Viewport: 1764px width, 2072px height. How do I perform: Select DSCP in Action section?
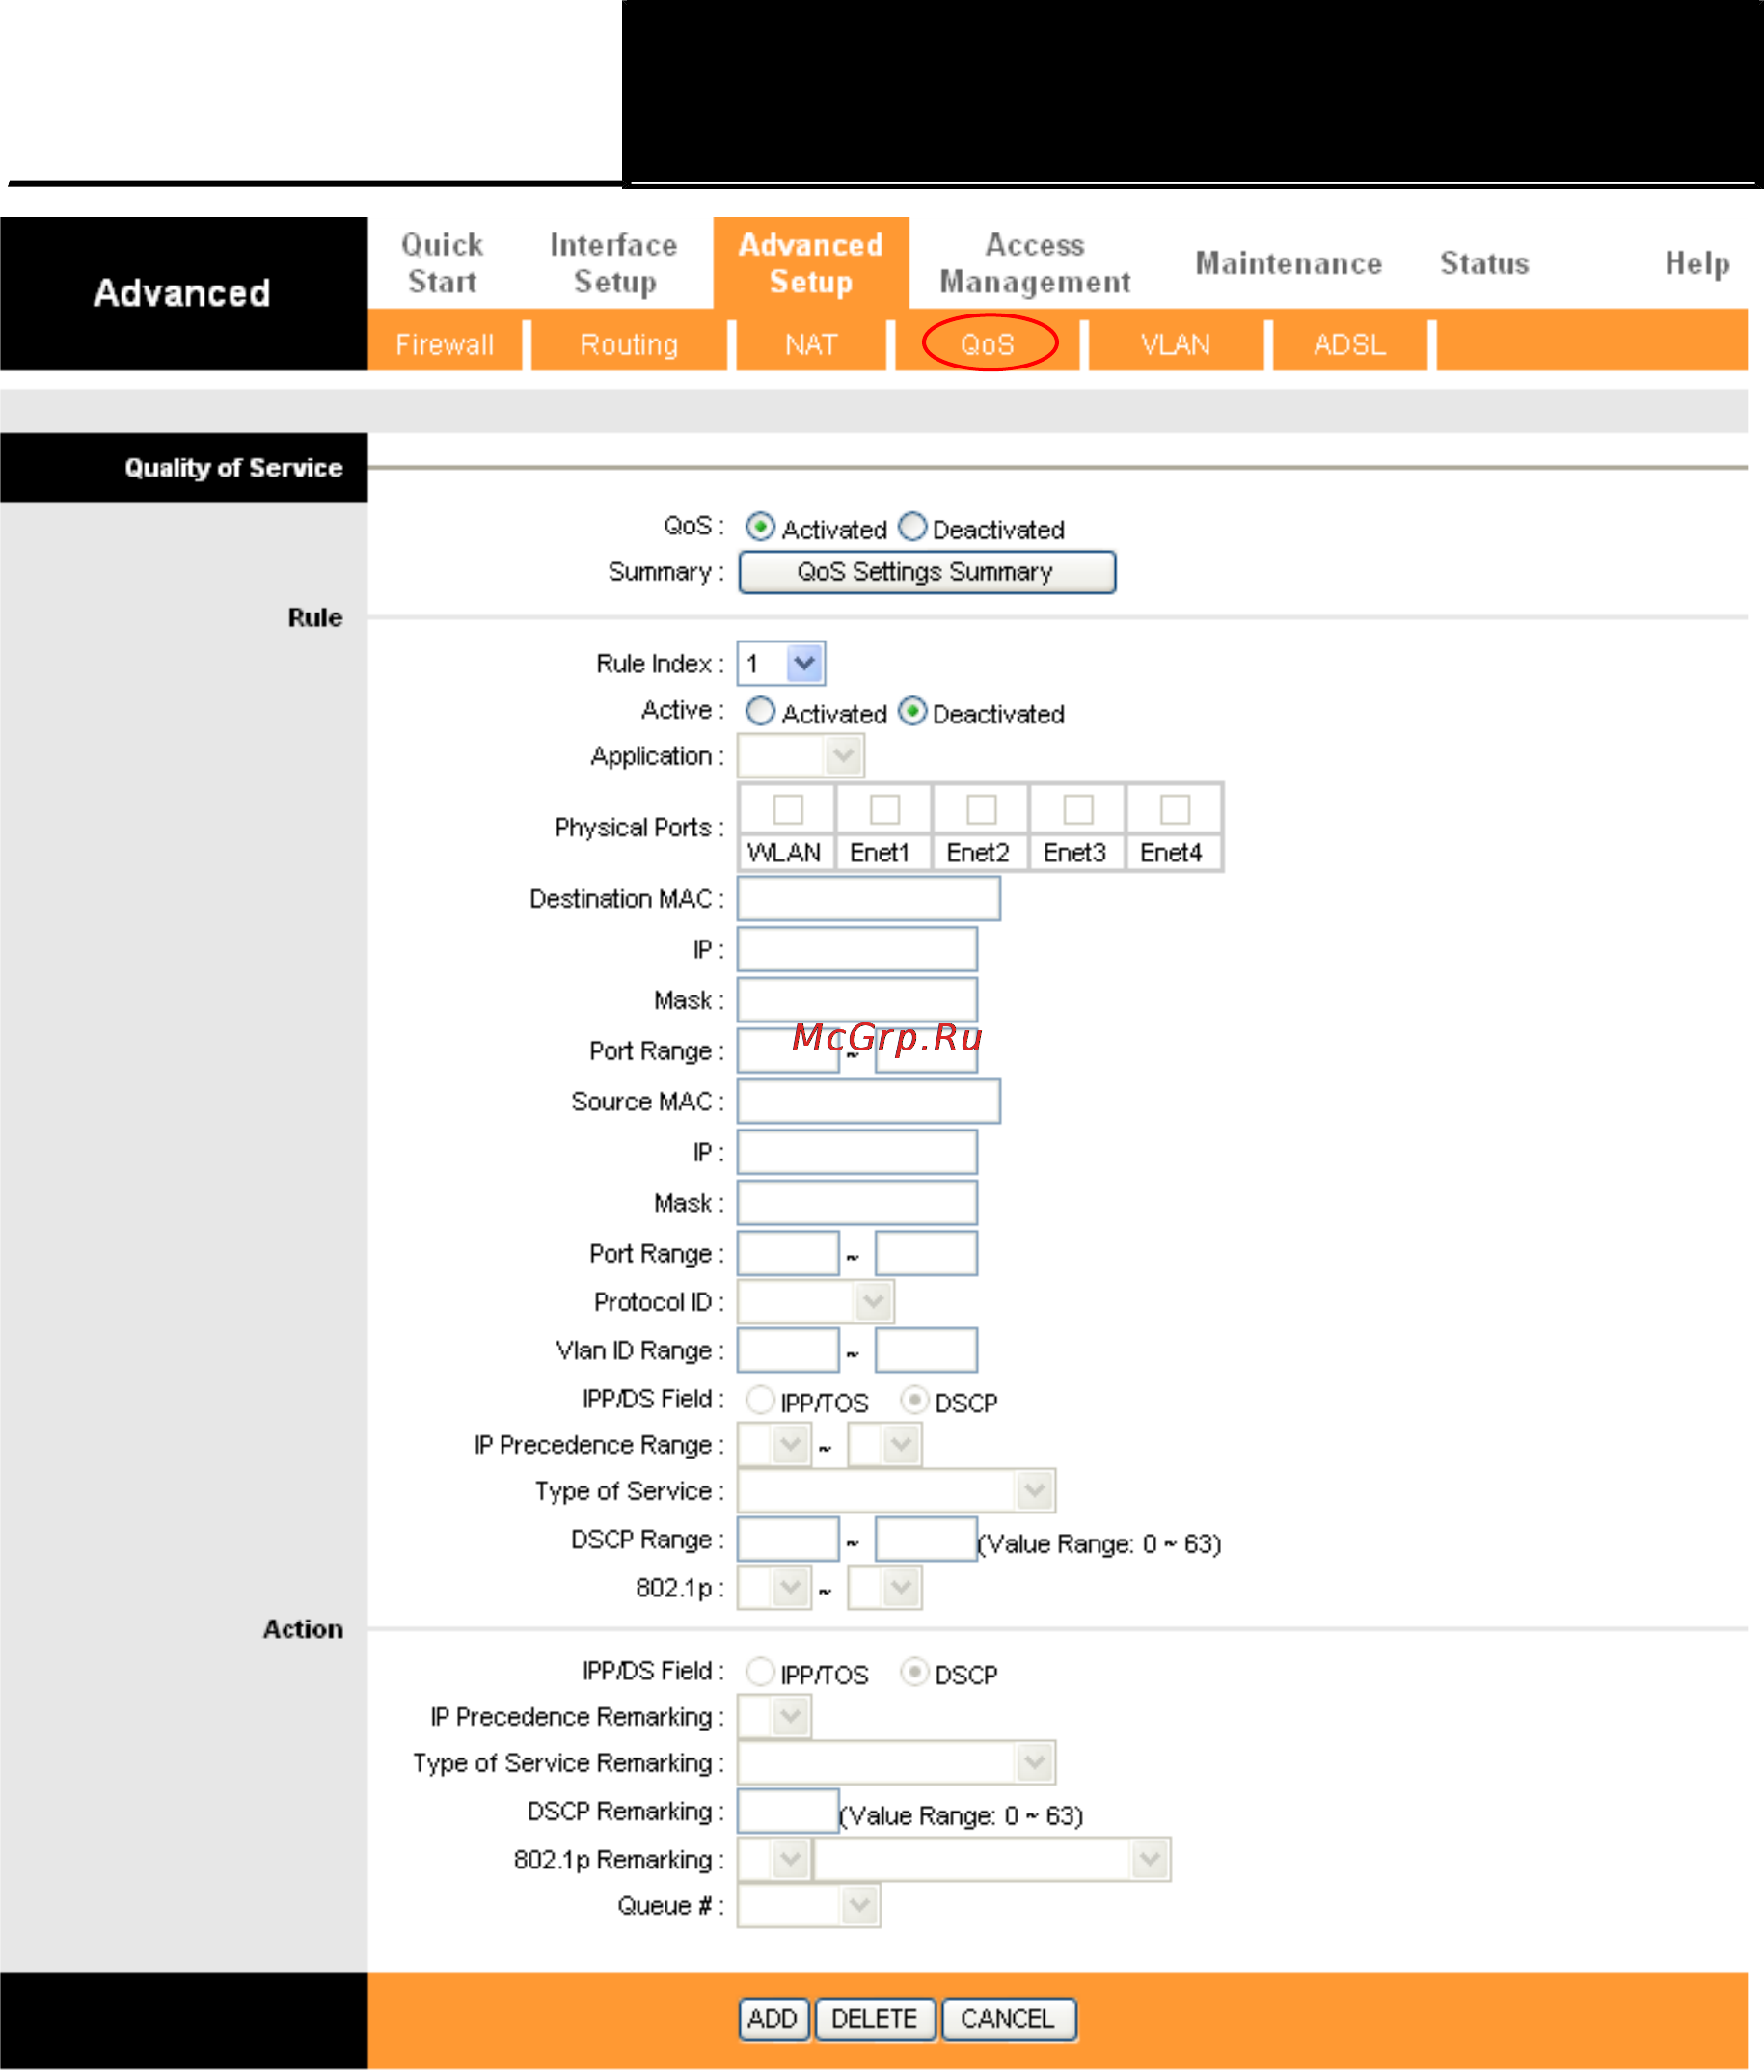tap(913, 1672)
